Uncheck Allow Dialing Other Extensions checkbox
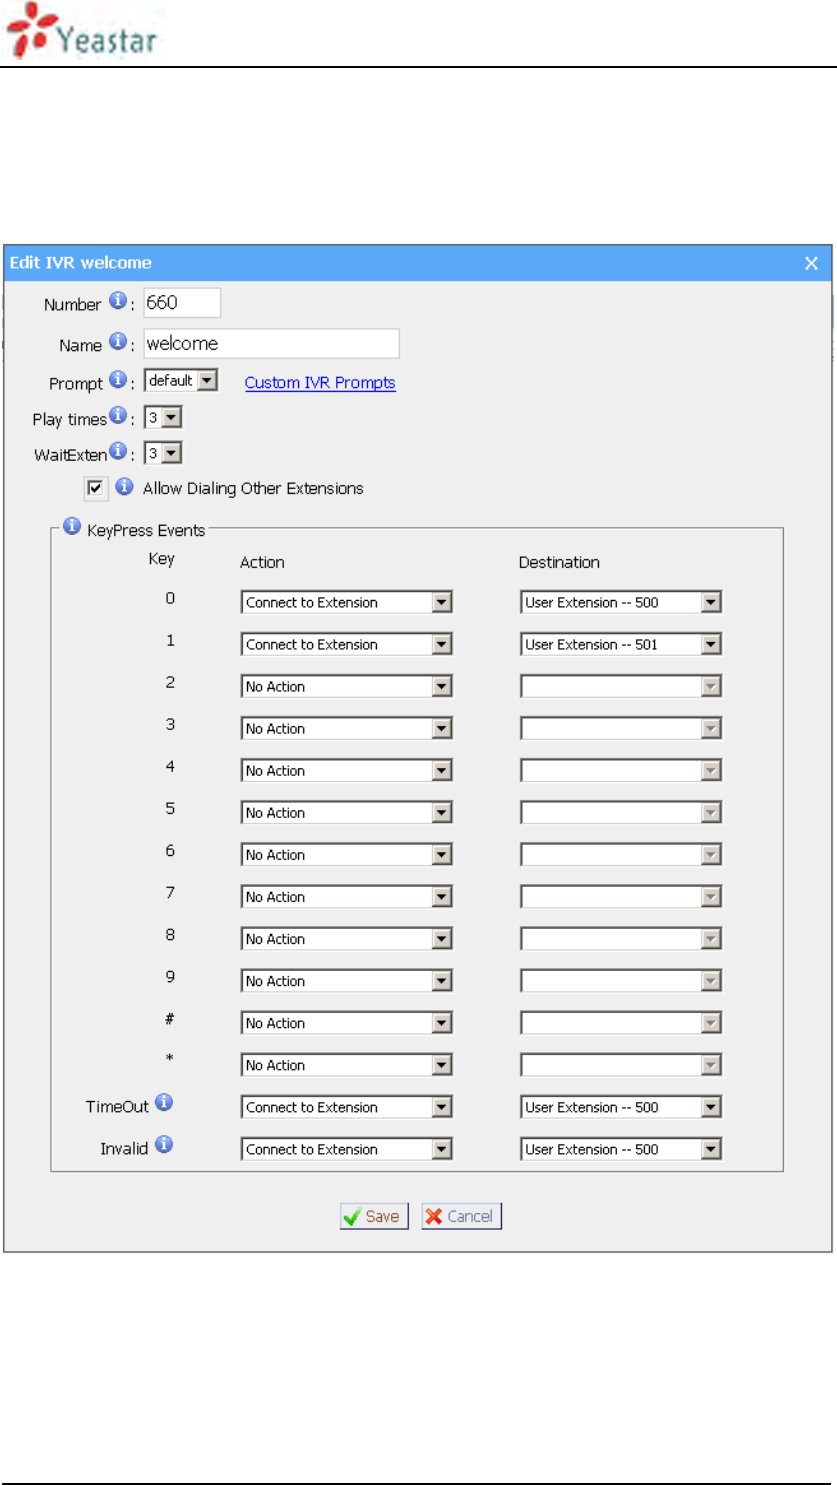Screen dimensions: 837x1485 coord(96,489)
